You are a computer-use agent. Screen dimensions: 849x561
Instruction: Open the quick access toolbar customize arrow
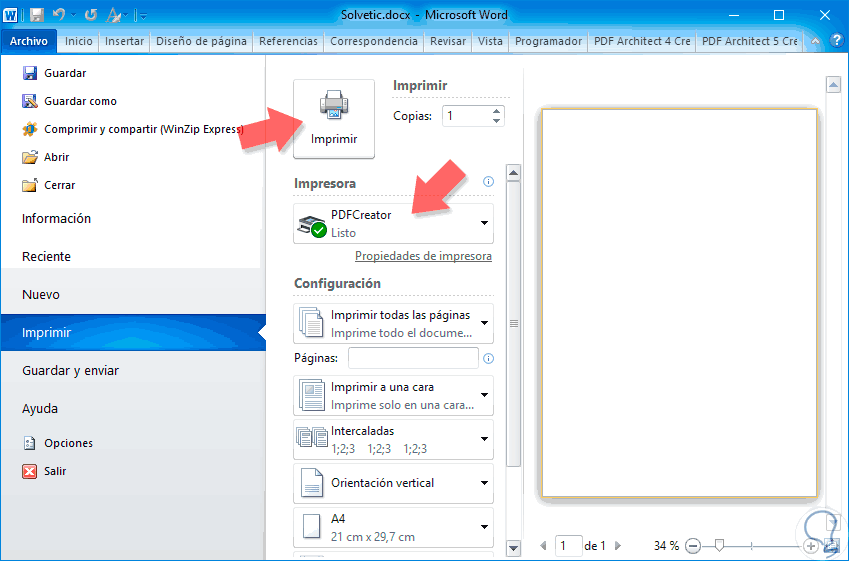(x=143, y=16)
